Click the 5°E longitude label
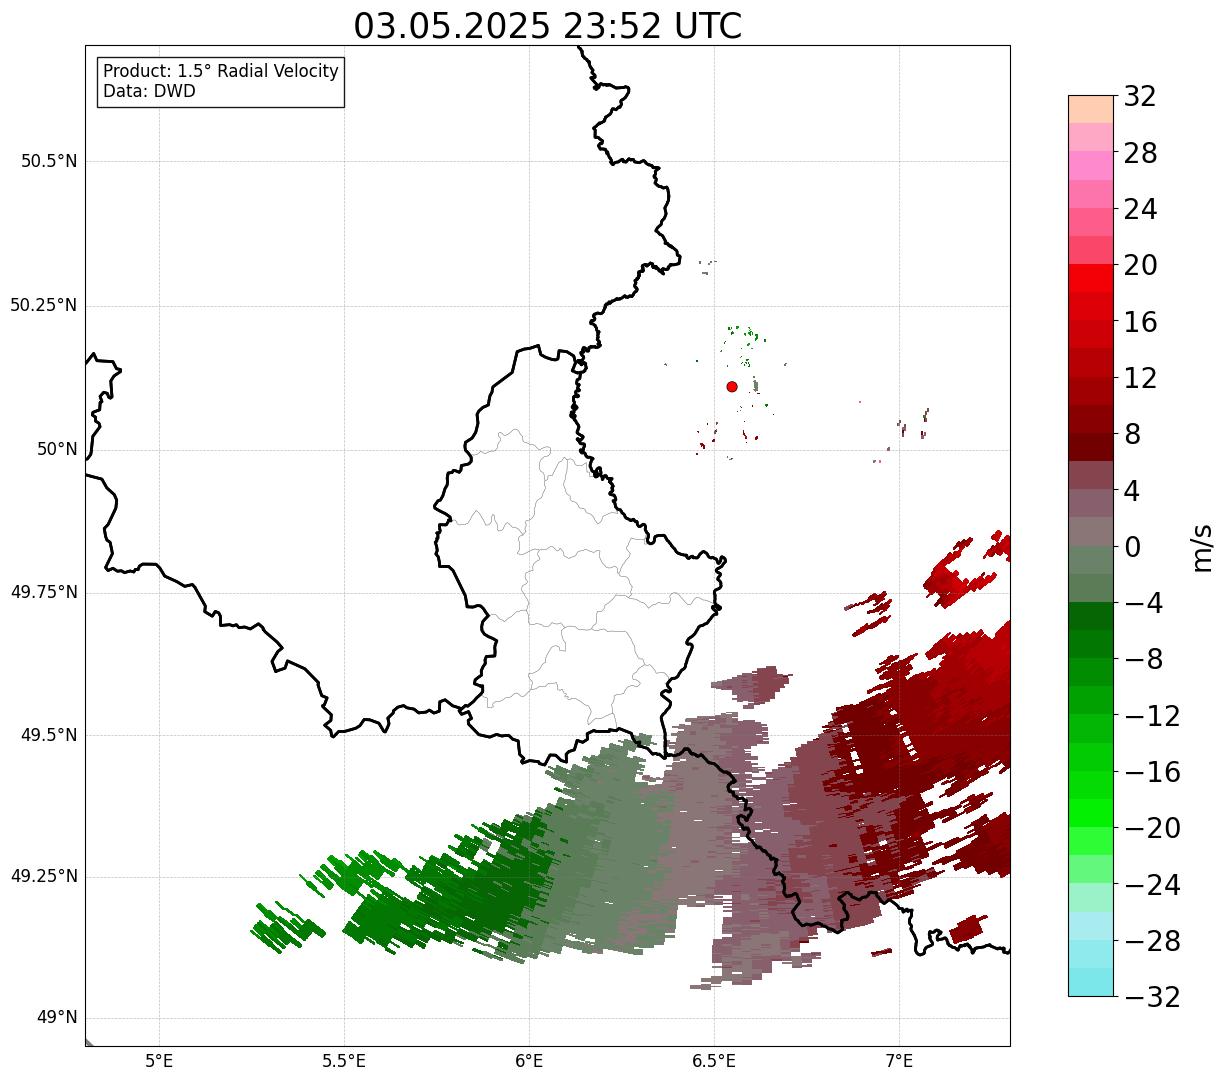 [x=159, y=1060]
